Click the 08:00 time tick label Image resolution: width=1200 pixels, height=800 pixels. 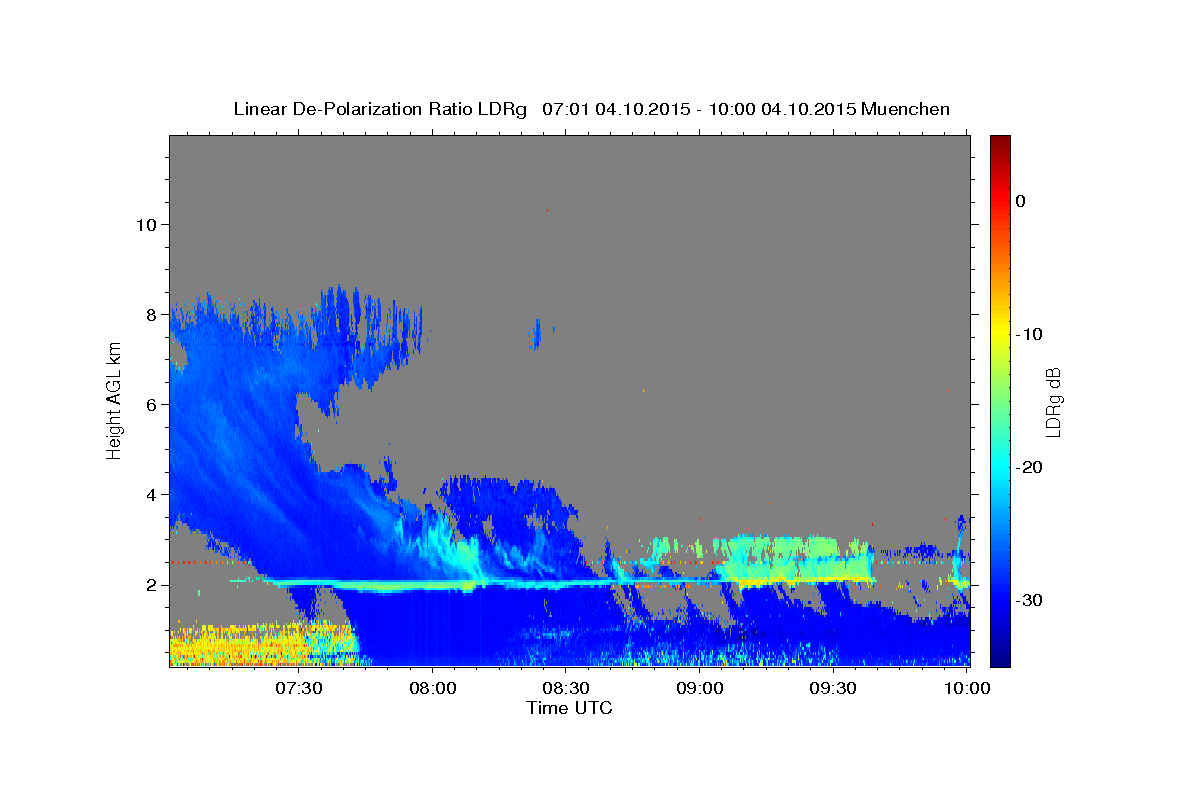(x=433, y=688)
